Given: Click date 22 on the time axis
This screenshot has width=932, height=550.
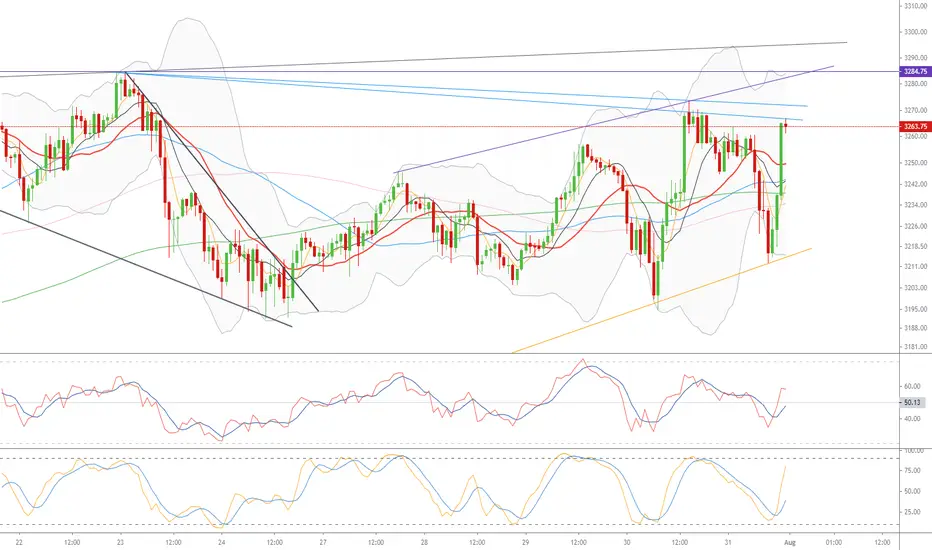Looking at the screenshot, I should [20, 542].
